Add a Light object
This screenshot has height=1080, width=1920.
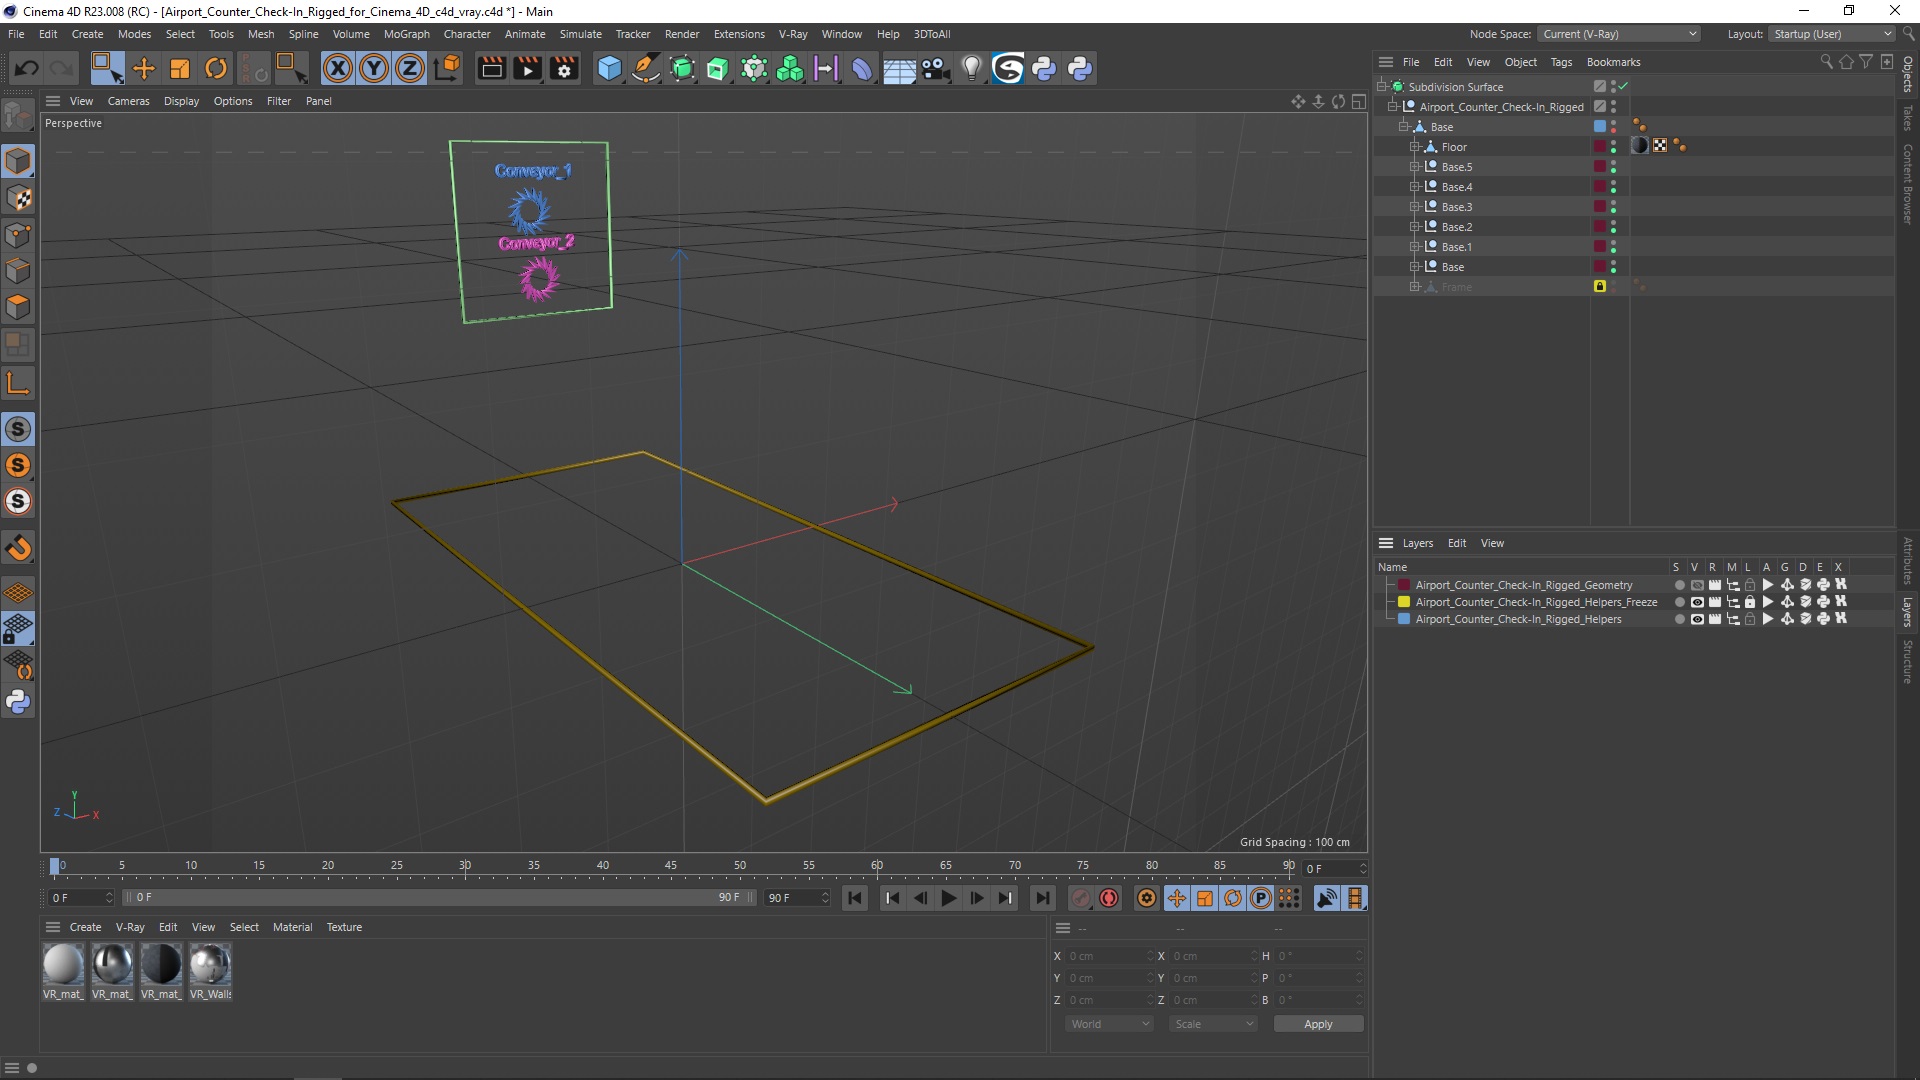point(971,68)
